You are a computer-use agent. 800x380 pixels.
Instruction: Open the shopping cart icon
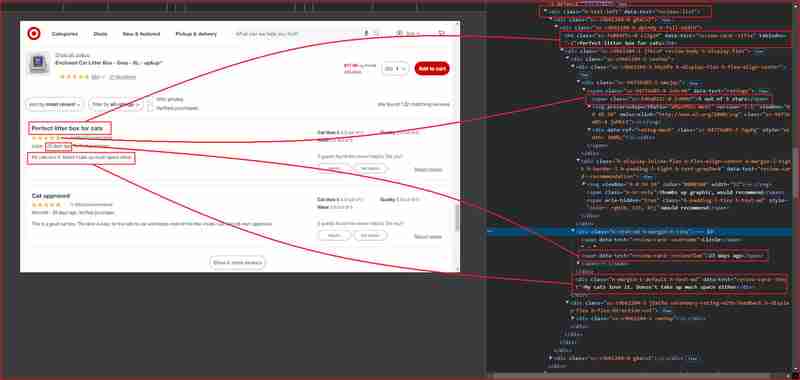(442, 34)
